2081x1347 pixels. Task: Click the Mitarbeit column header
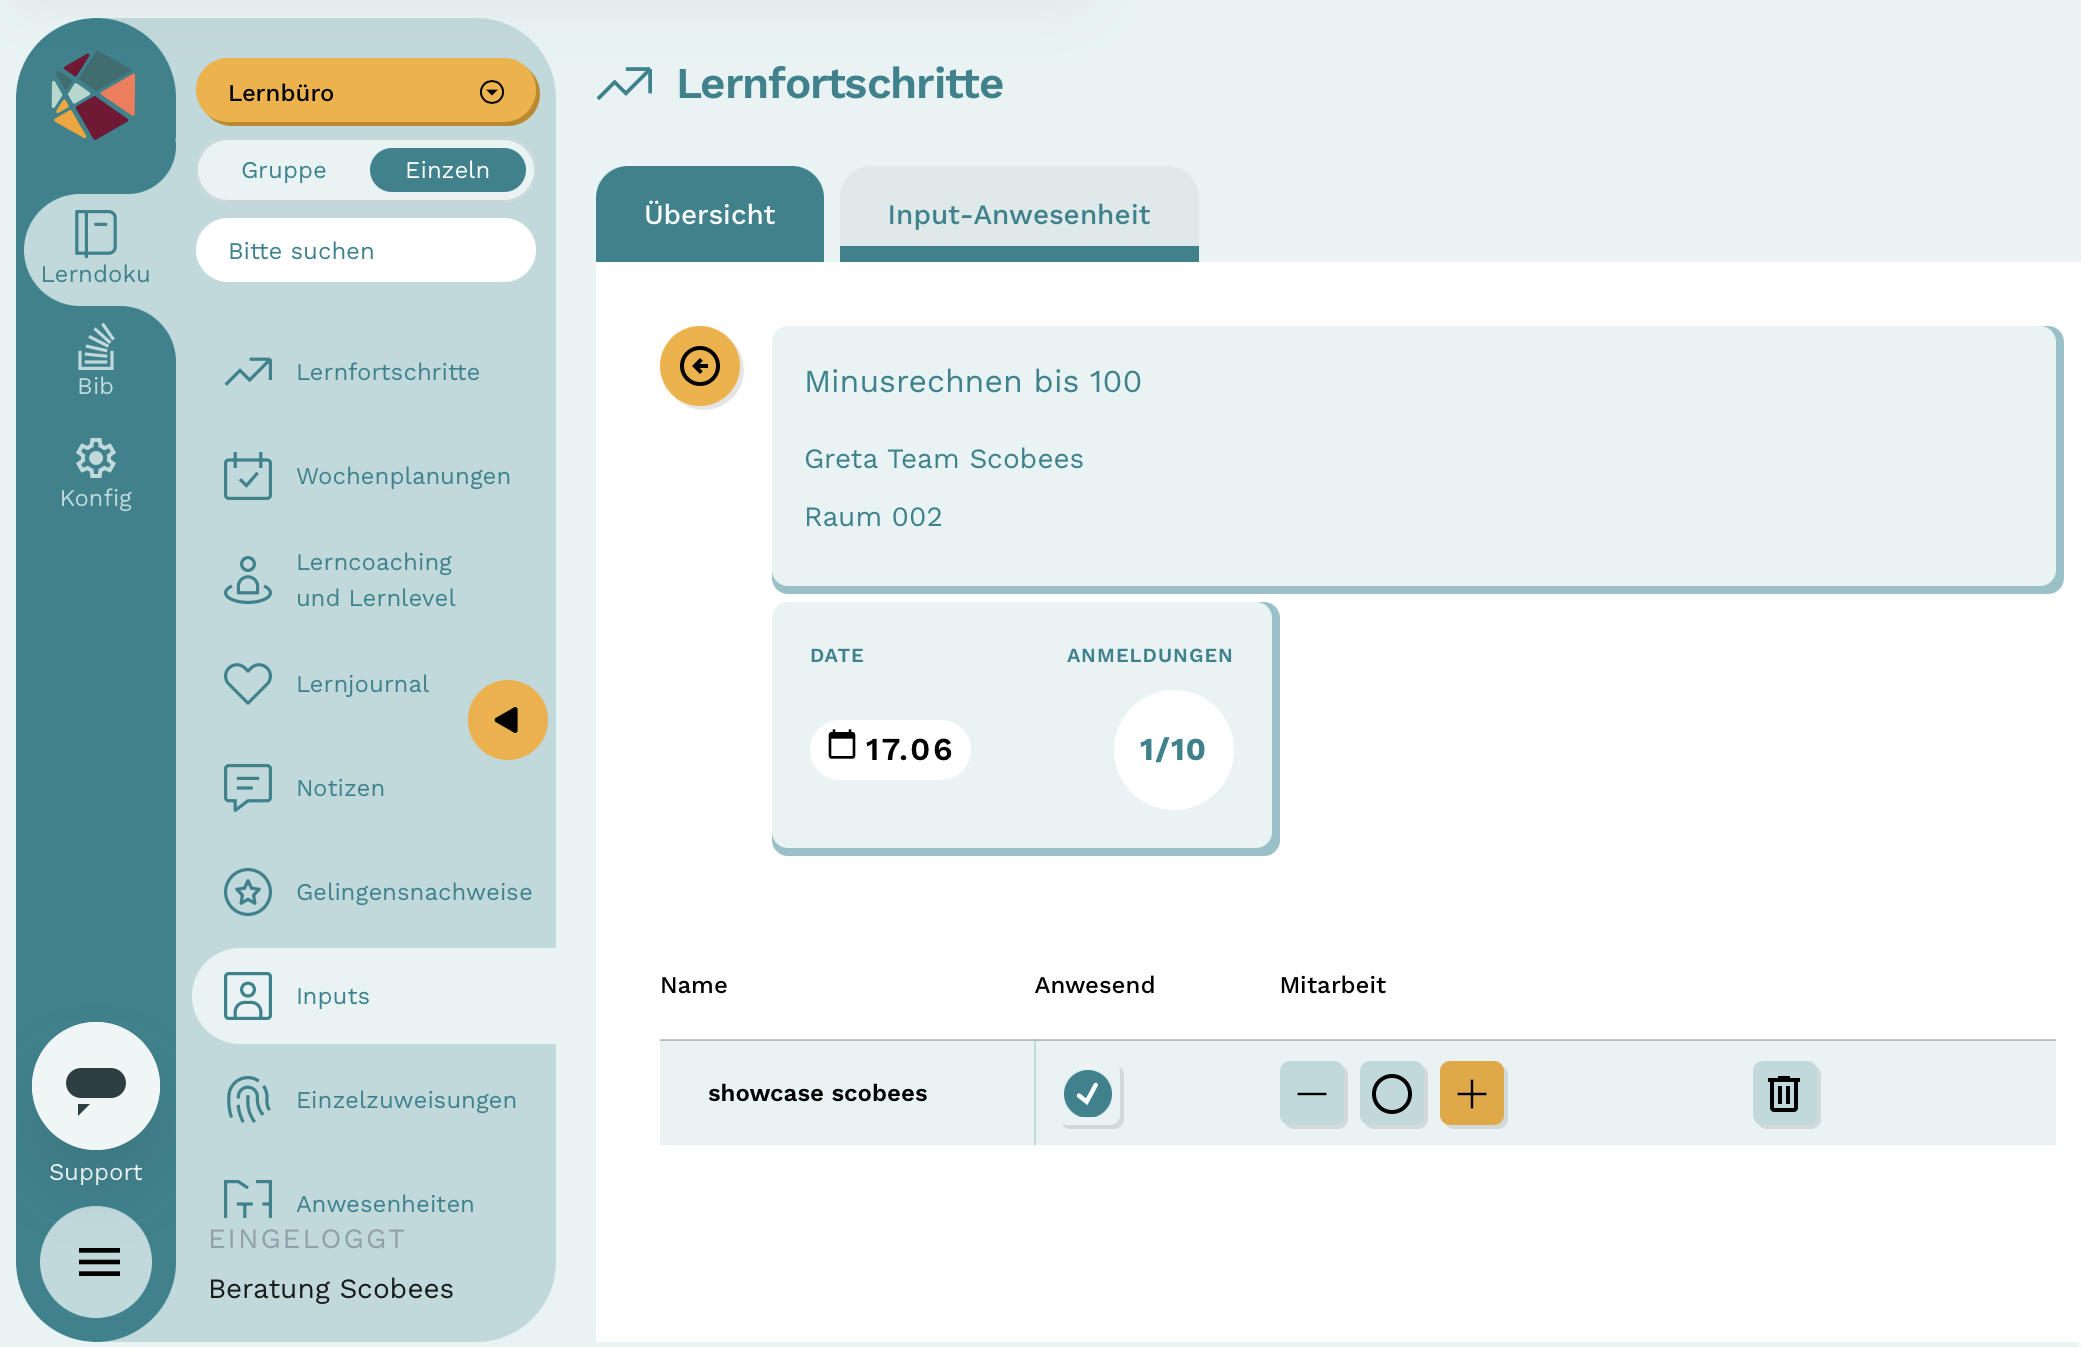coord(1333,985)
